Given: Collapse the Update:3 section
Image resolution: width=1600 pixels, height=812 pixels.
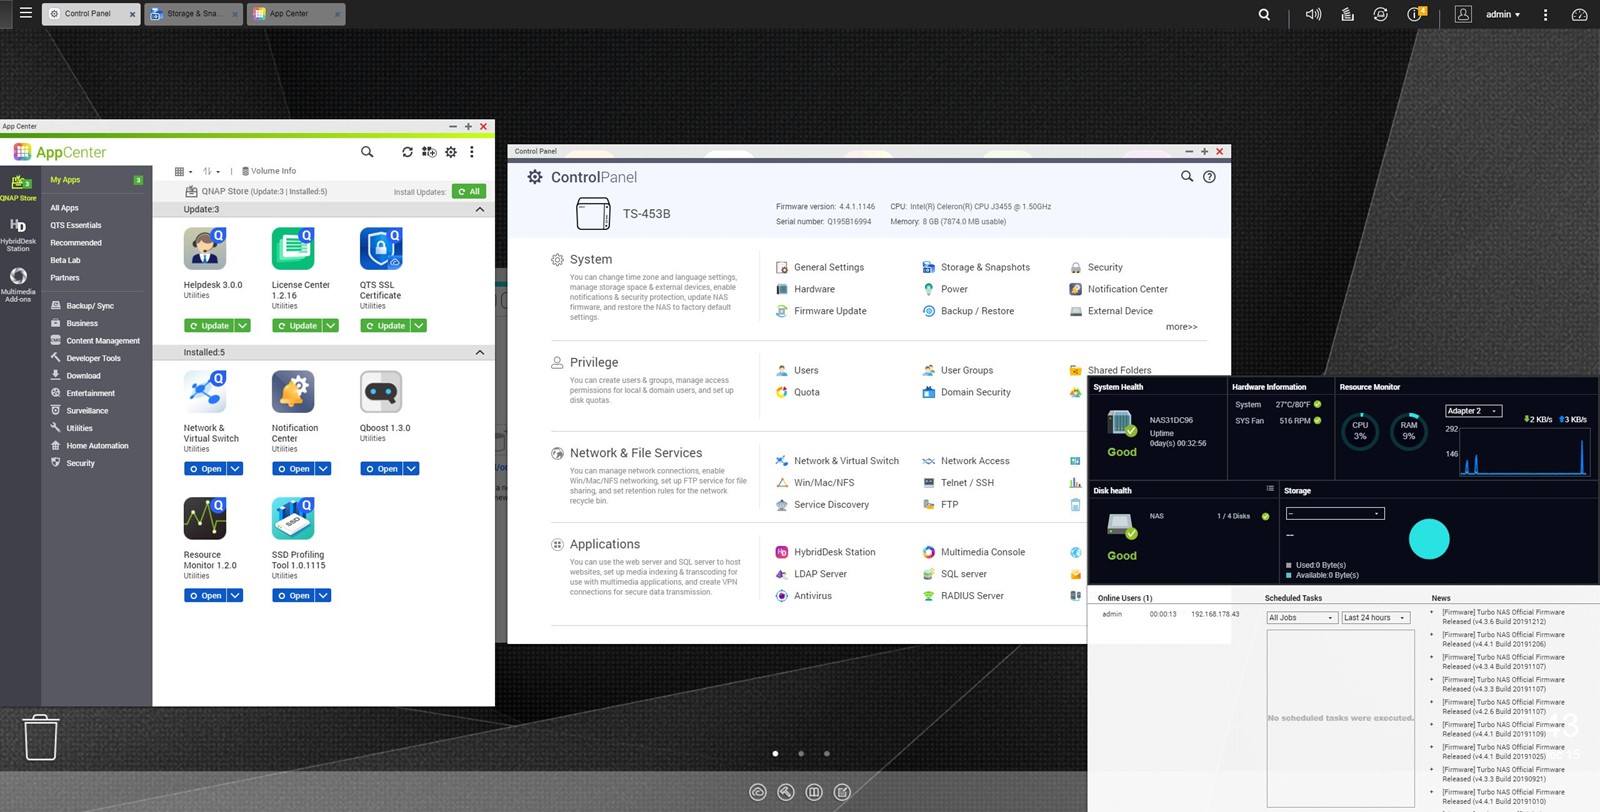Looking at the screenshot, I should [479, 209].
